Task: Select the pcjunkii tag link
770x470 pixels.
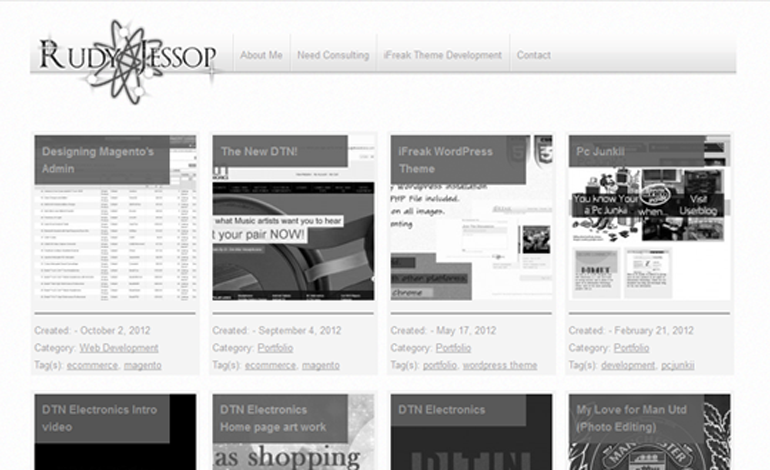Action: [678, 365]
